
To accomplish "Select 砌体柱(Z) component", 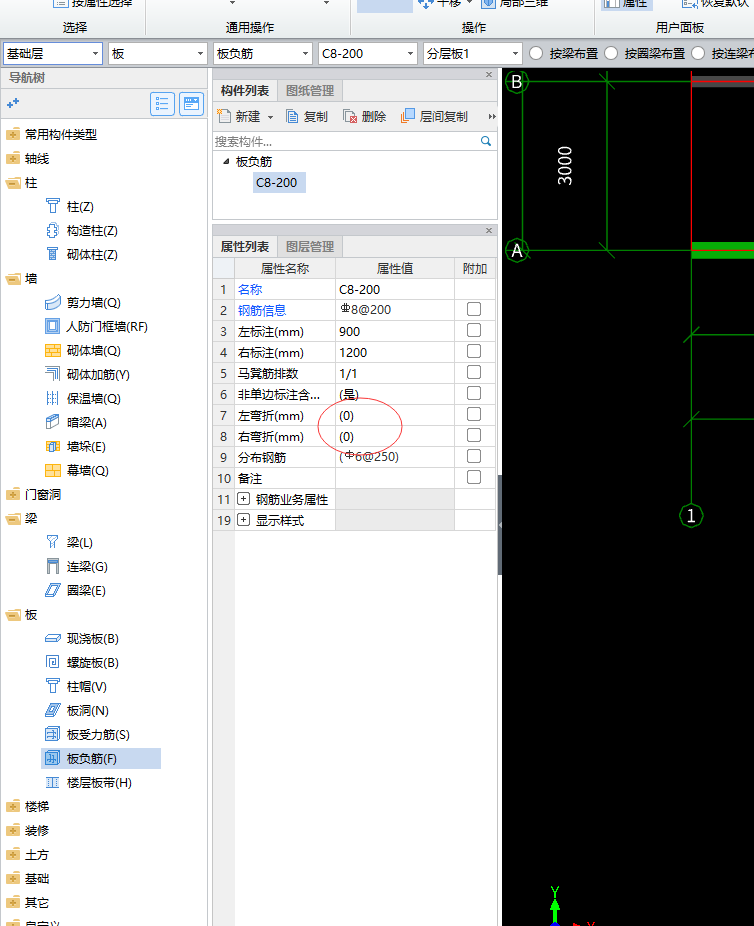I will (92, 255).
